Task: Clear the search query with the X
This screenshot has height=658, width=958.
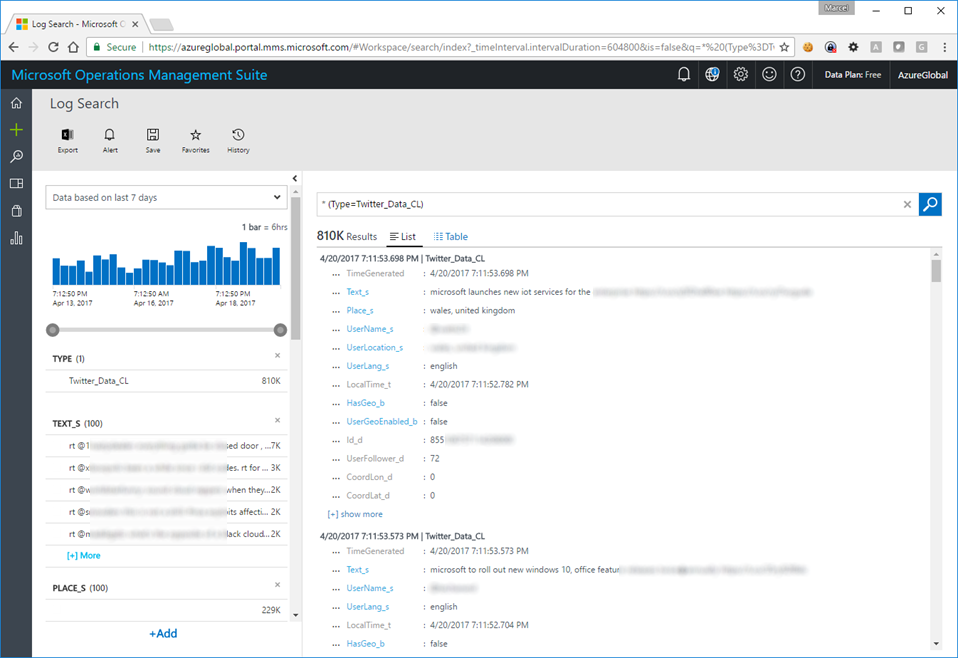Action: [907, 205]
